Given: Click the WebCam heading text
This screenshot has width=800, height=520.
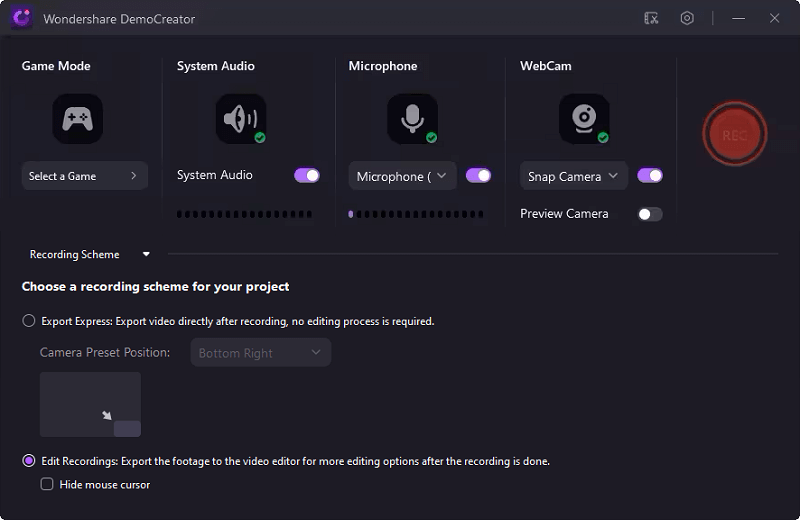Looking at the screenshot, I should pos(546,66).
